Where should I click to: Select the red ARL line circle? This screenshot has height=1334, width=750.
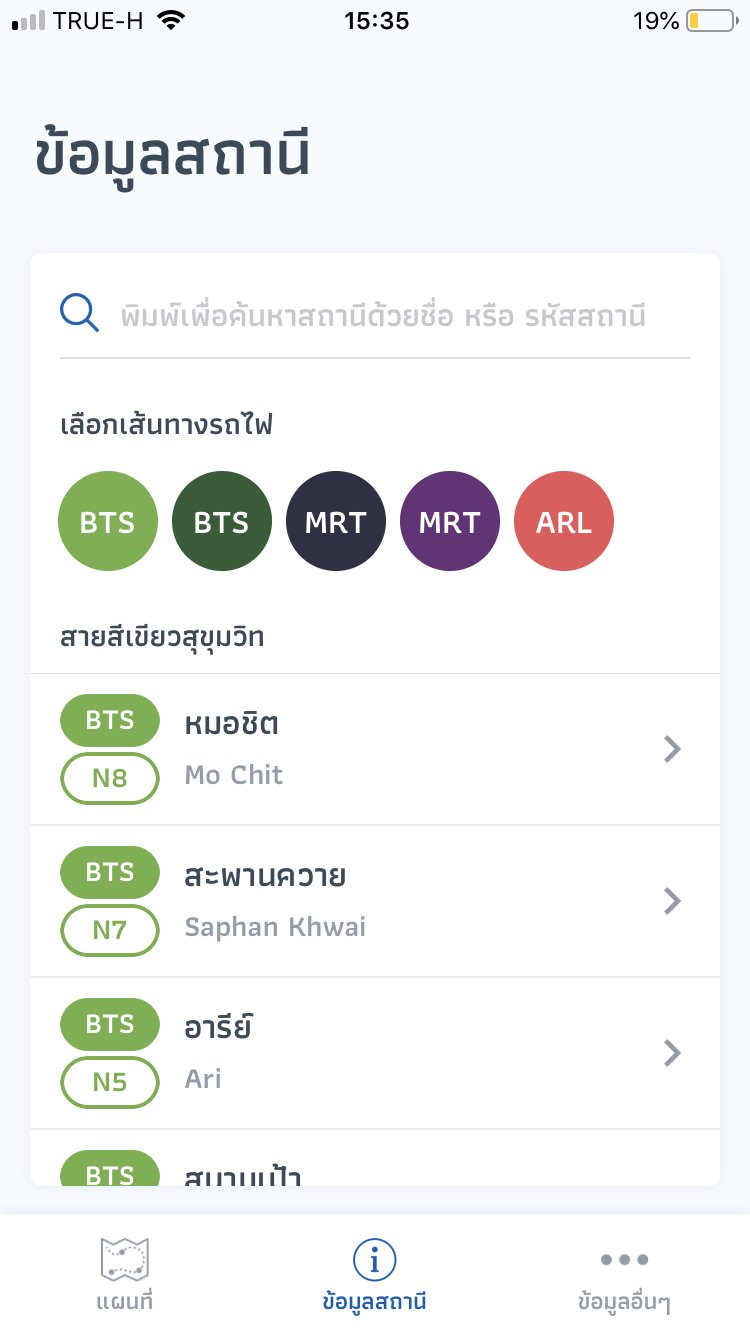tap(563, 521)
